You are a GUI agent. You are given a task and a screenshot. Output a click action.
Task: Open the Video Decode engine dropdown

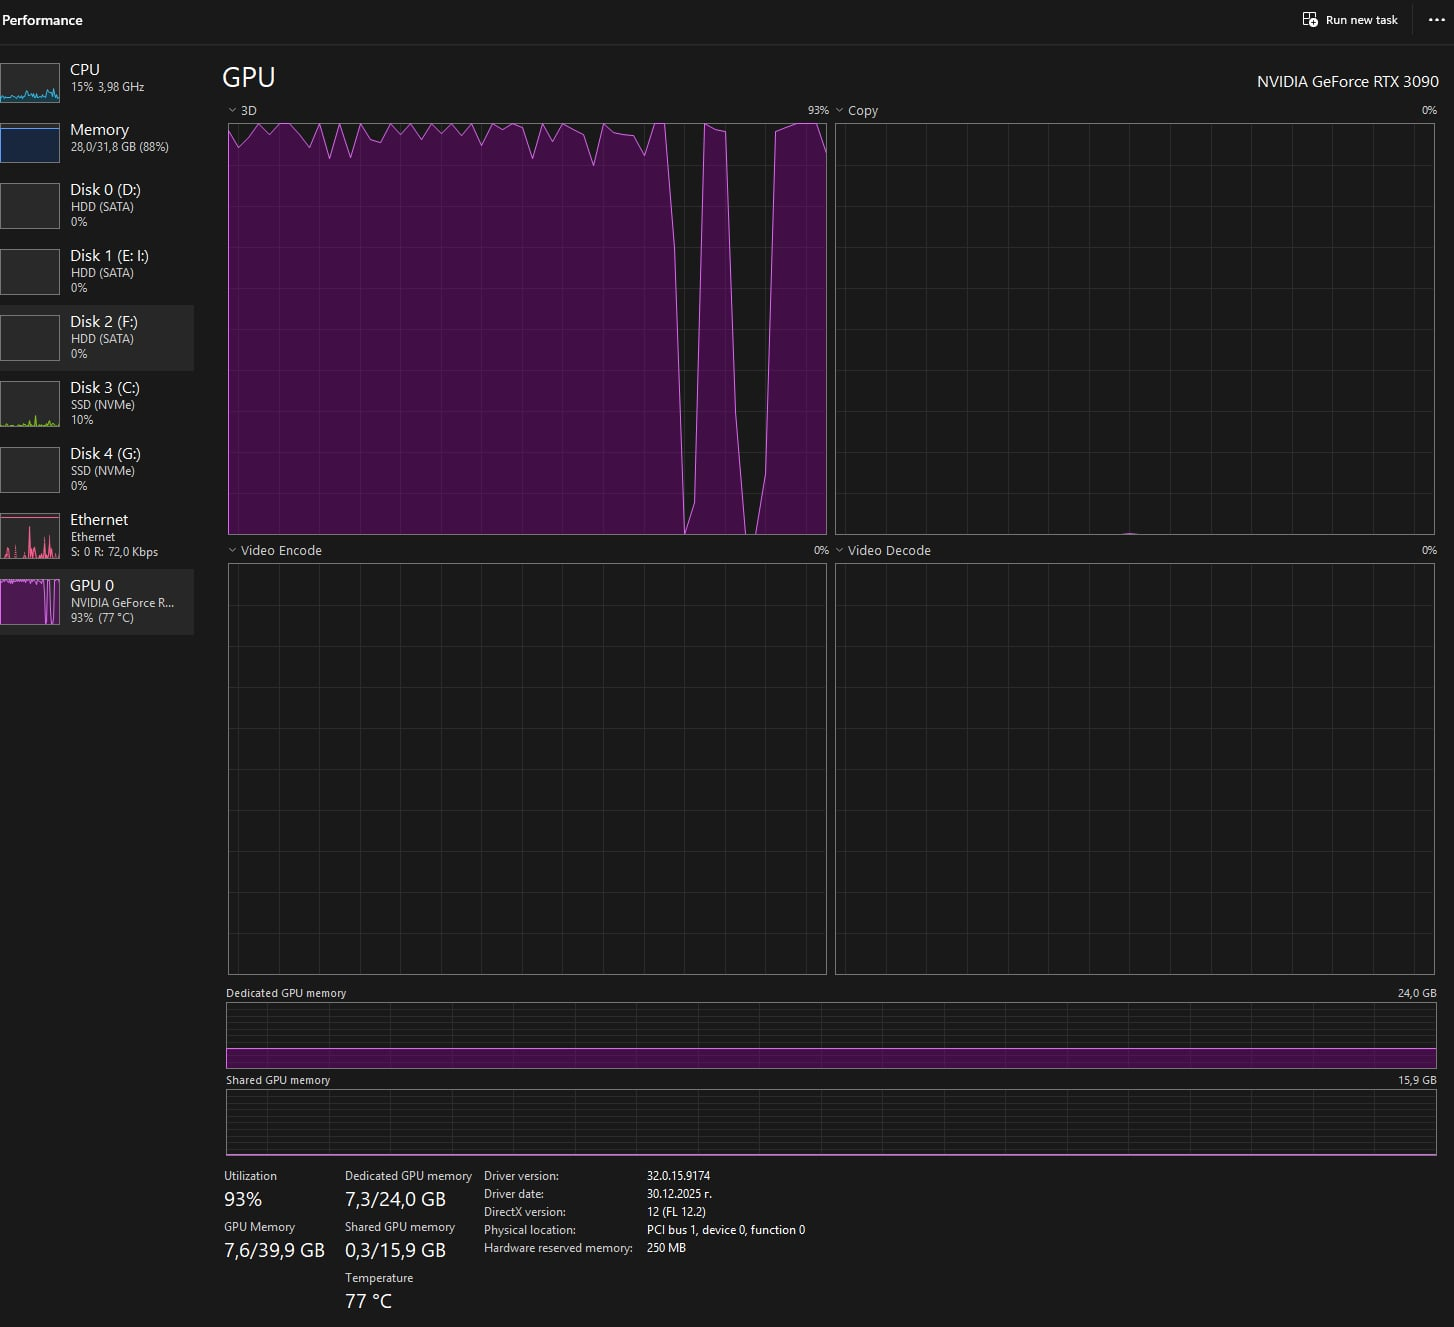[x=840, y=551]
